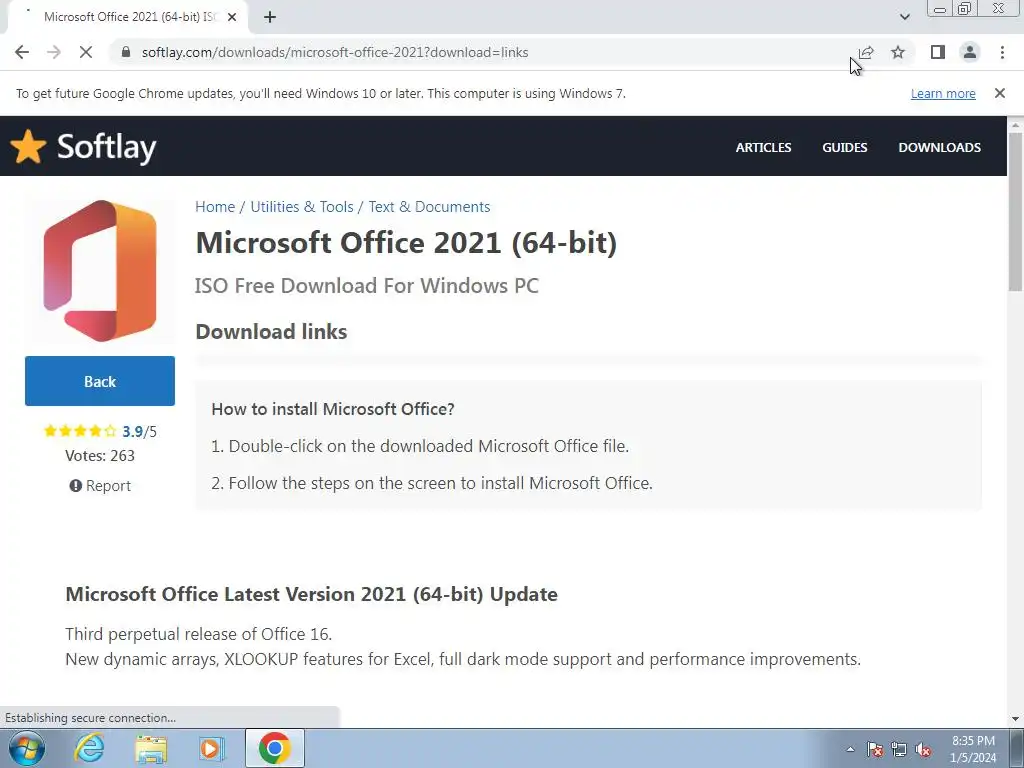Share this page icon in address bar
The height and width of the screenshot is (768, 1024).
tap(866, 52)
